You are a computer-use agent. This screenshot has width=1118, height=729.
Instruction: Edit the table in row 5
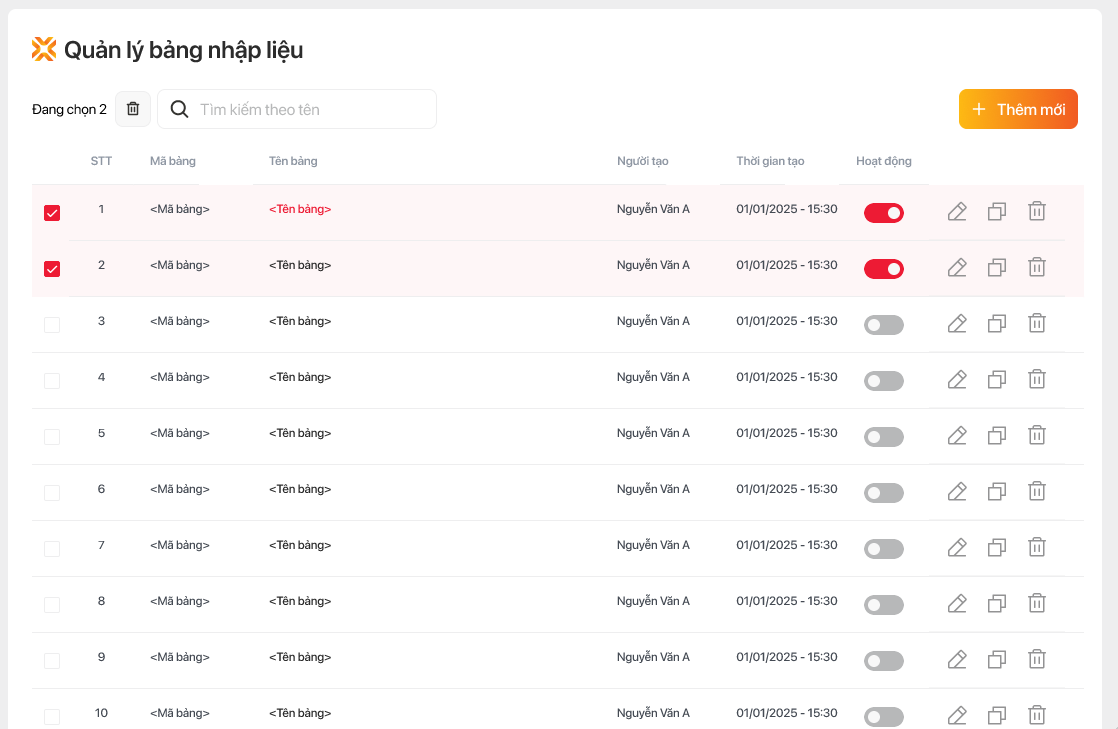957,436
